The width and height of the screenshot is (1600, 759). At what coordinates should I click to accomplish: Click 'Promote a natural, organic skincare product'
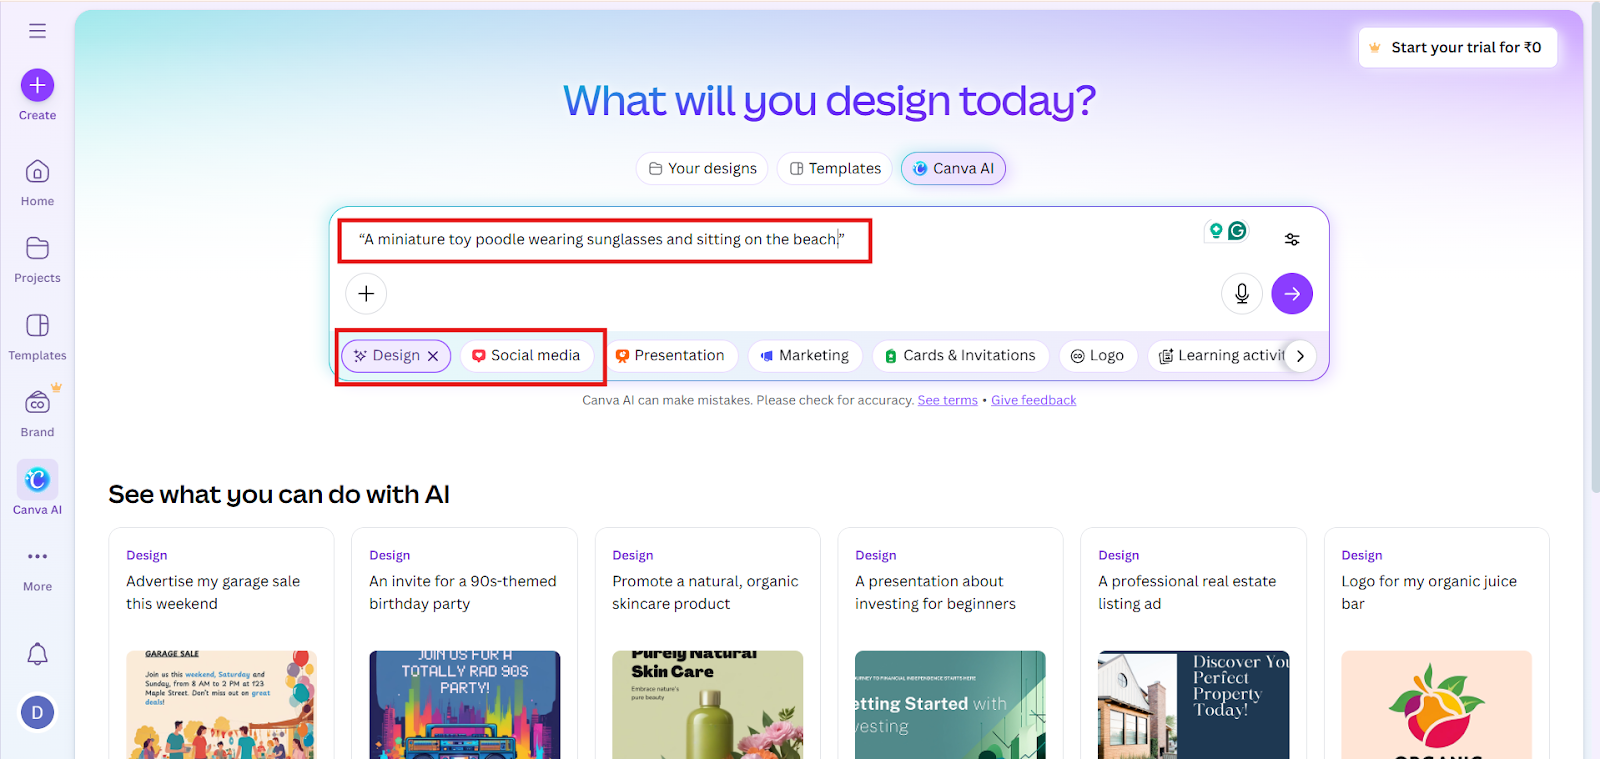click(x=705, y=592)
